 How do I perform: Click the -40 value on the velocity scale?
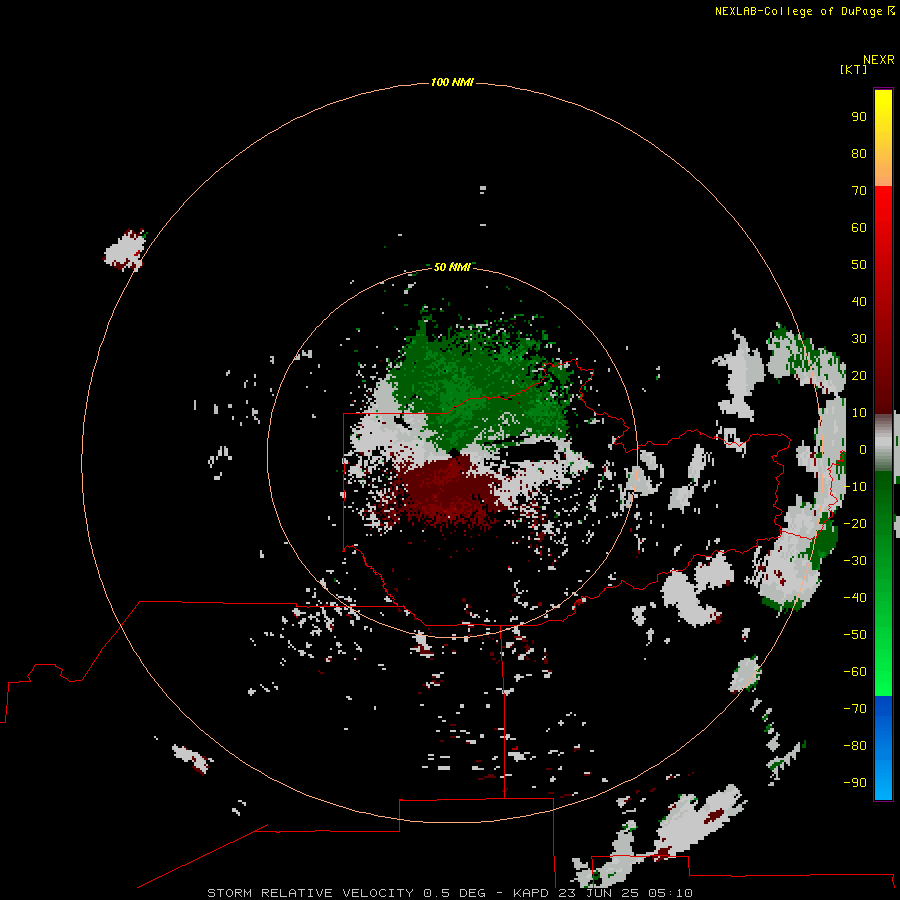point(855,598)
